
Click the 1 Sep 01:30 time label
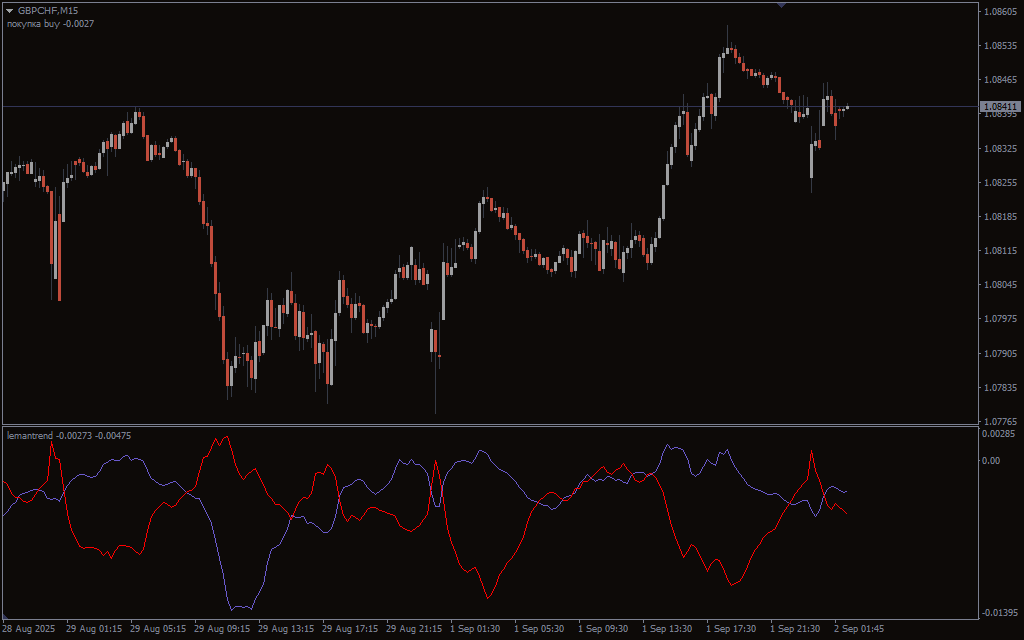[475, 629]
